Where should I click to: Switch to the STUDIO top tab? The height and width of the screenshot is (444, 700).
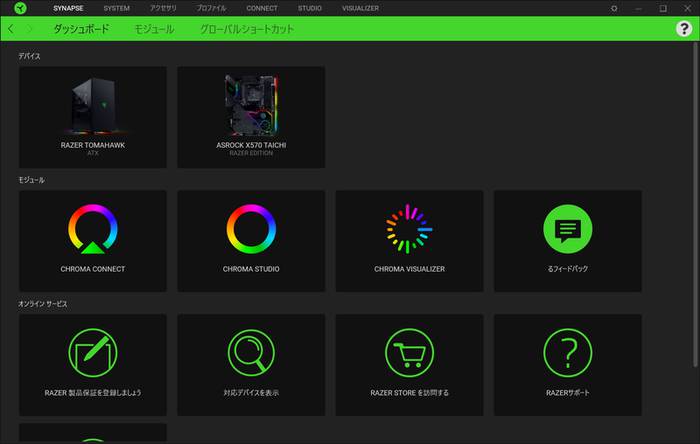click(310, 8)
